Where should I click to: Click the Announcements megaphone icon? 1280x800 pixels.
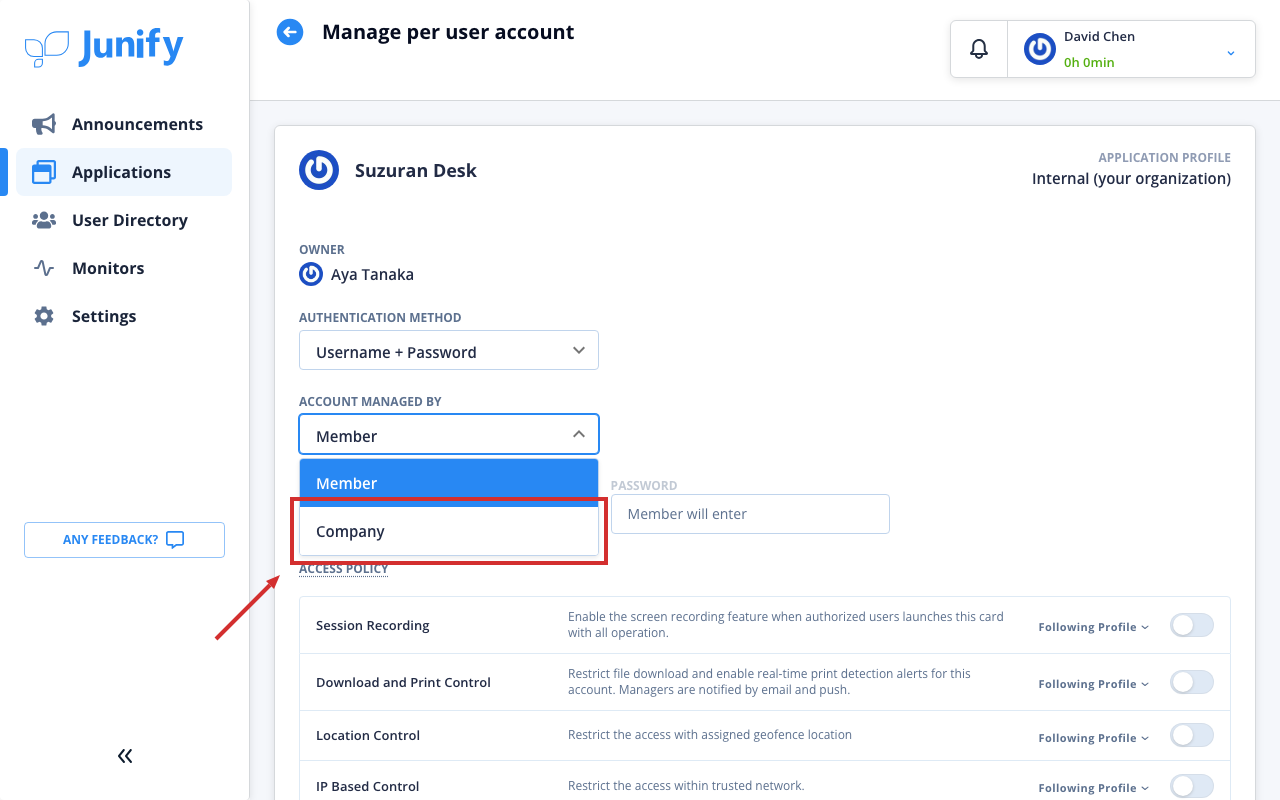point(44,124)
